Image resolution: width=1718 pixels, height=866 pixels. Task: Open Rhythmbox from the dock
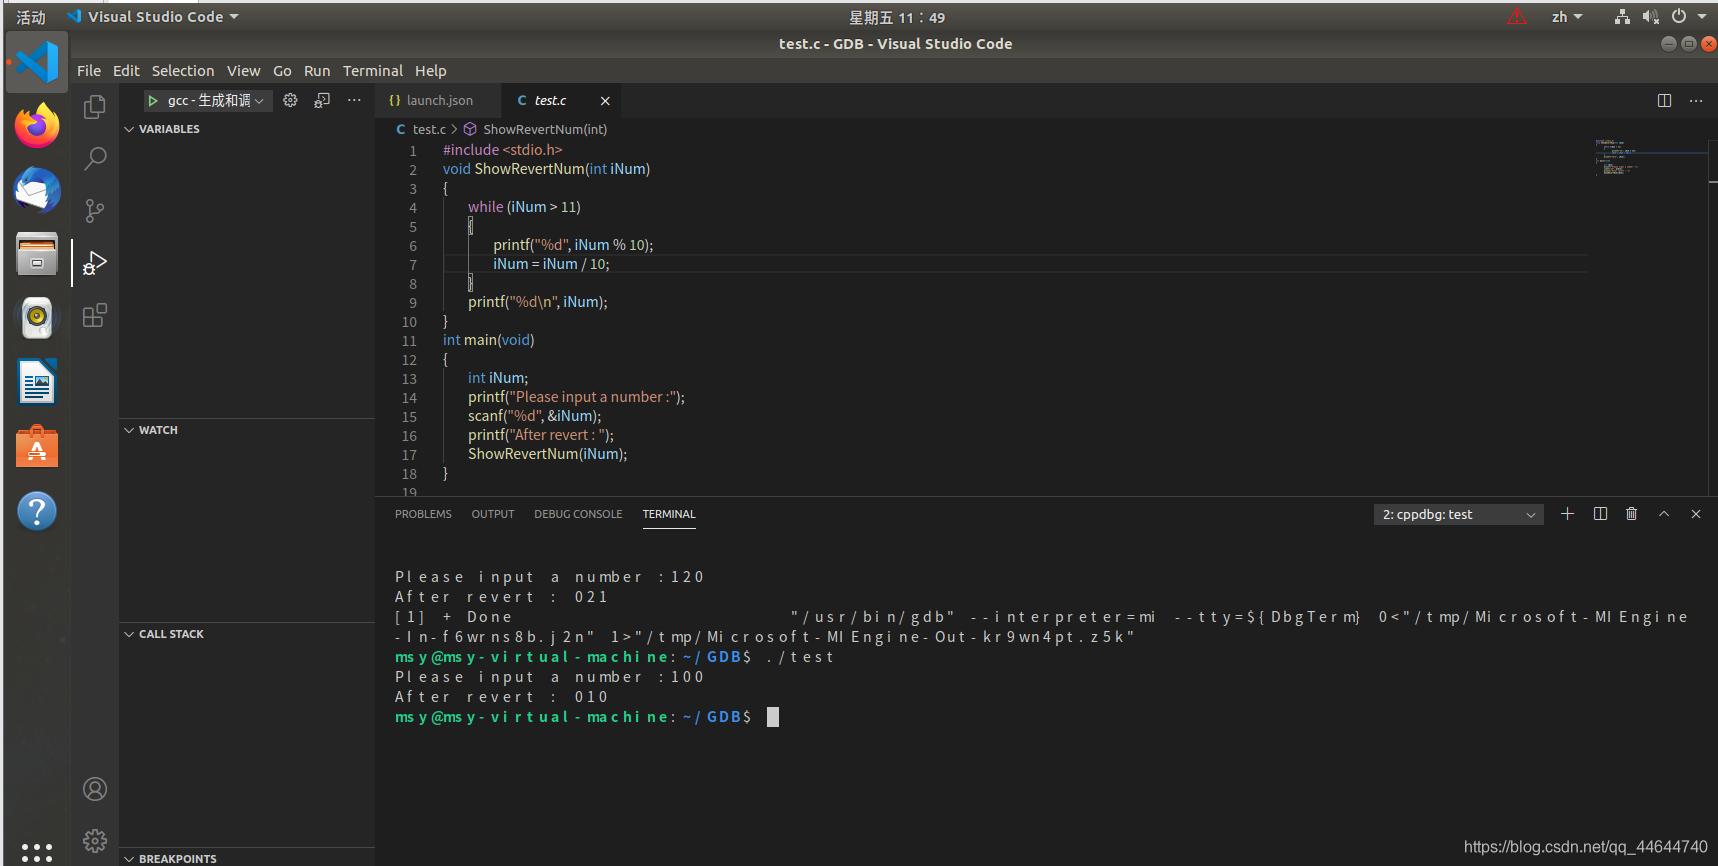(x=37, y=318)
